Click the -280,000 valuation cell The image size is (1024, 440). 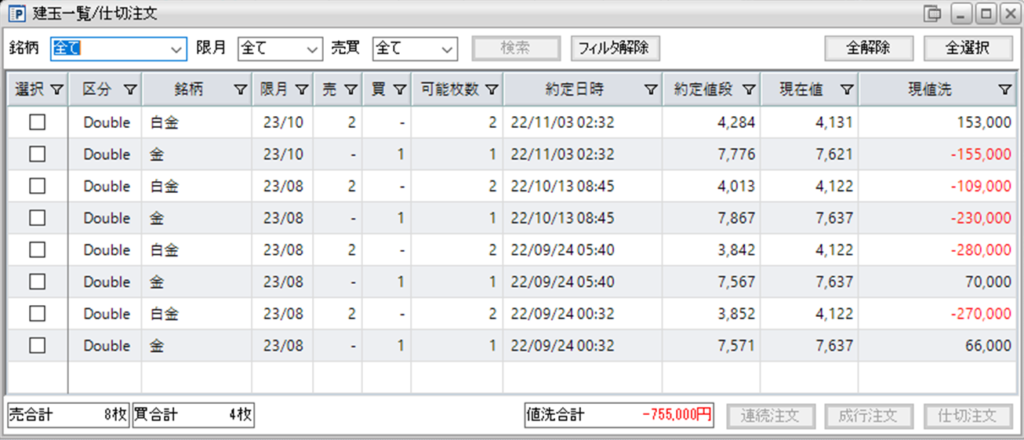[x=936, y=250]
